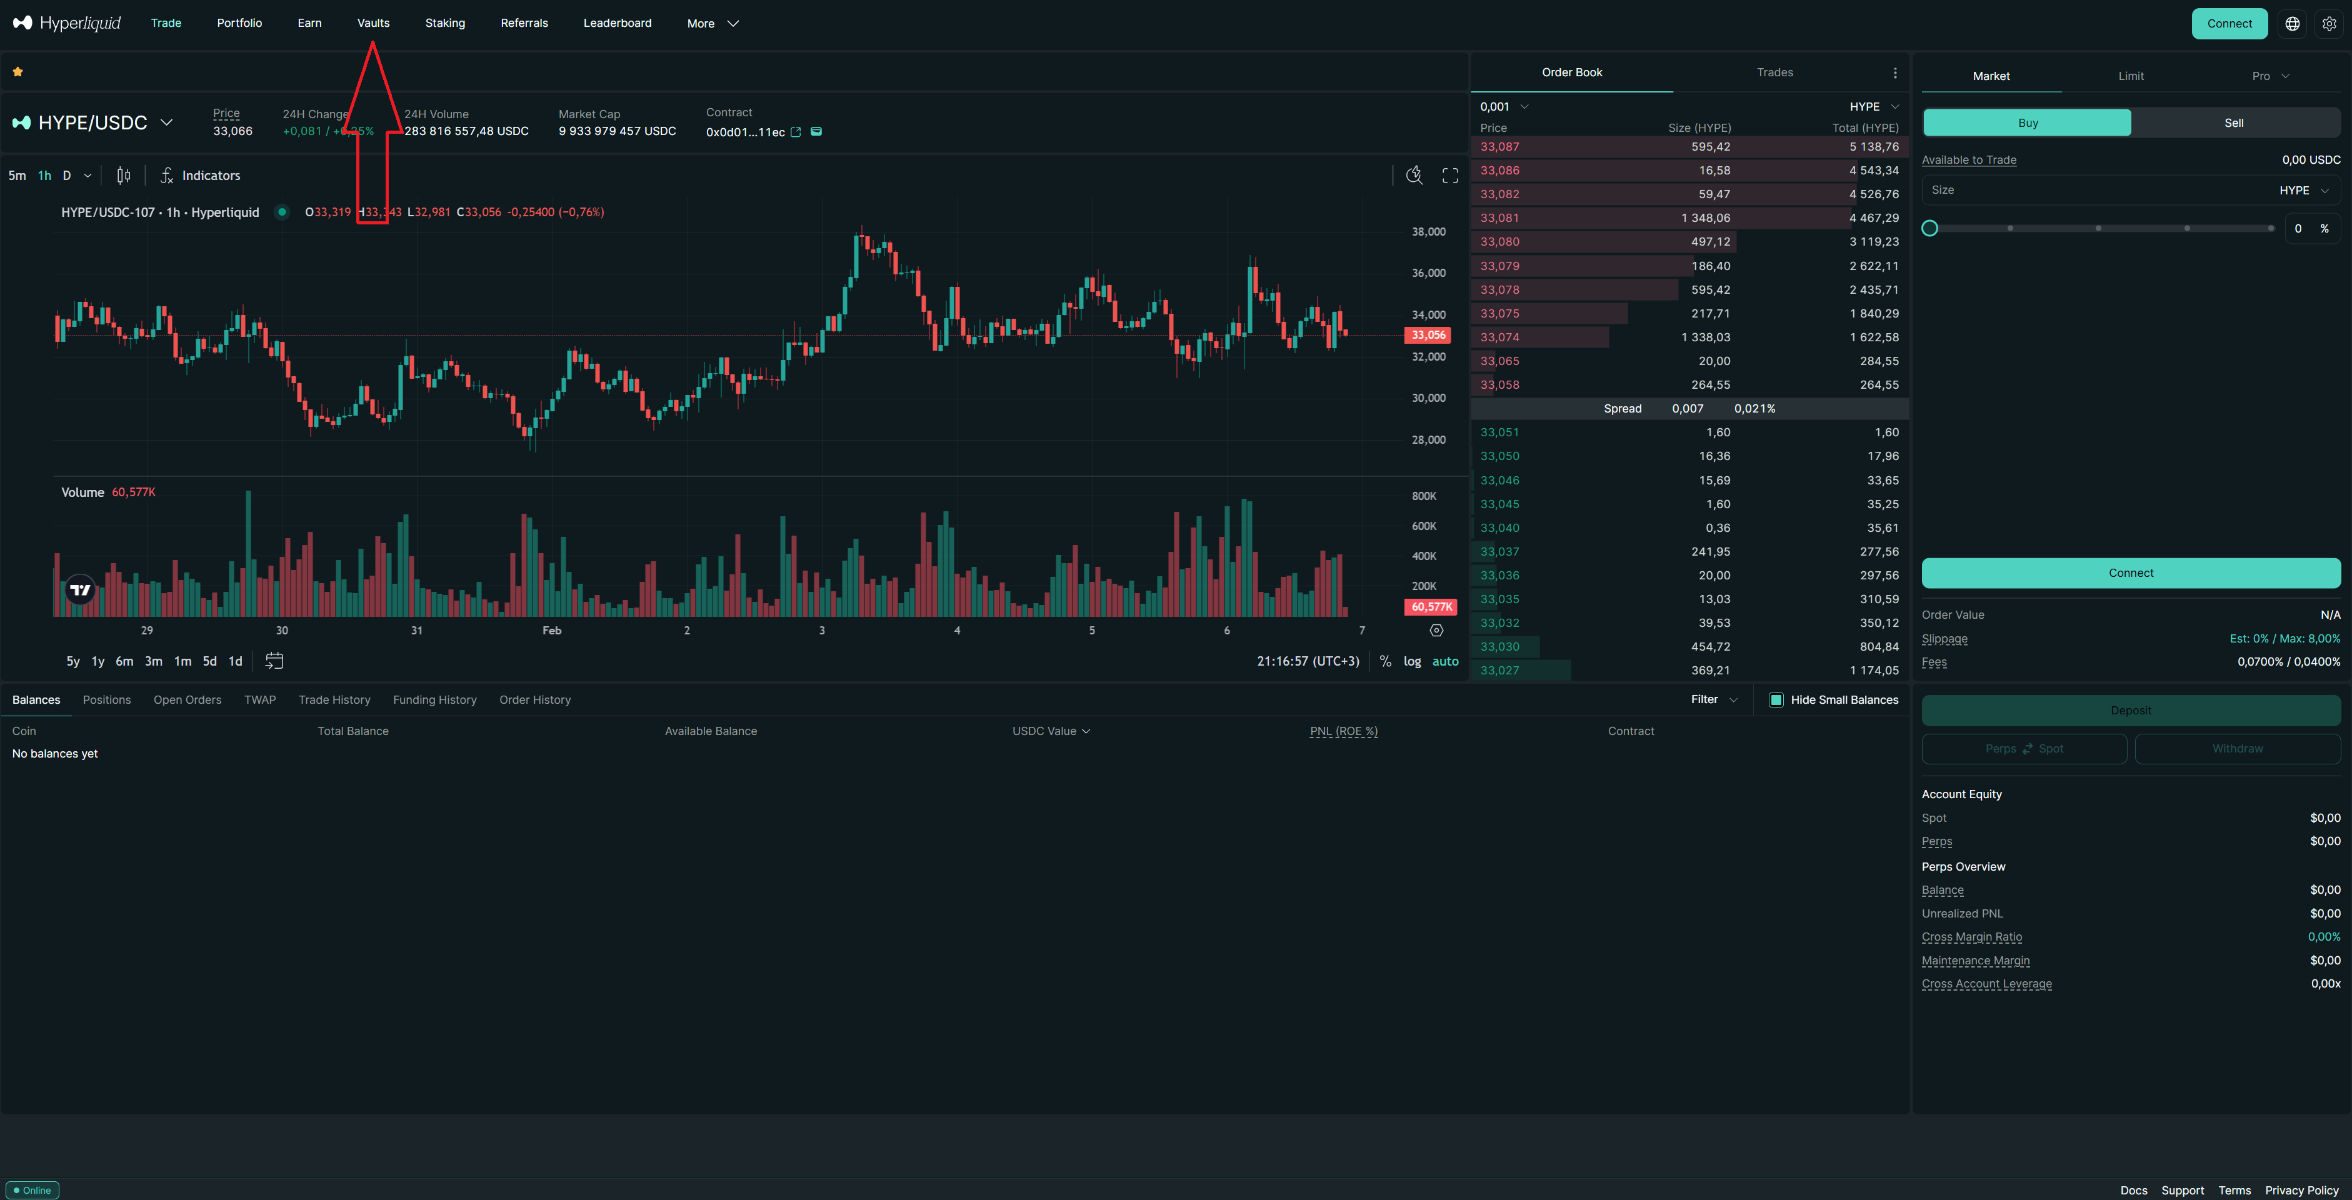Open the Vaults menu item
Viewport: 2352px width, 1200px height.
tap(373, 23)
